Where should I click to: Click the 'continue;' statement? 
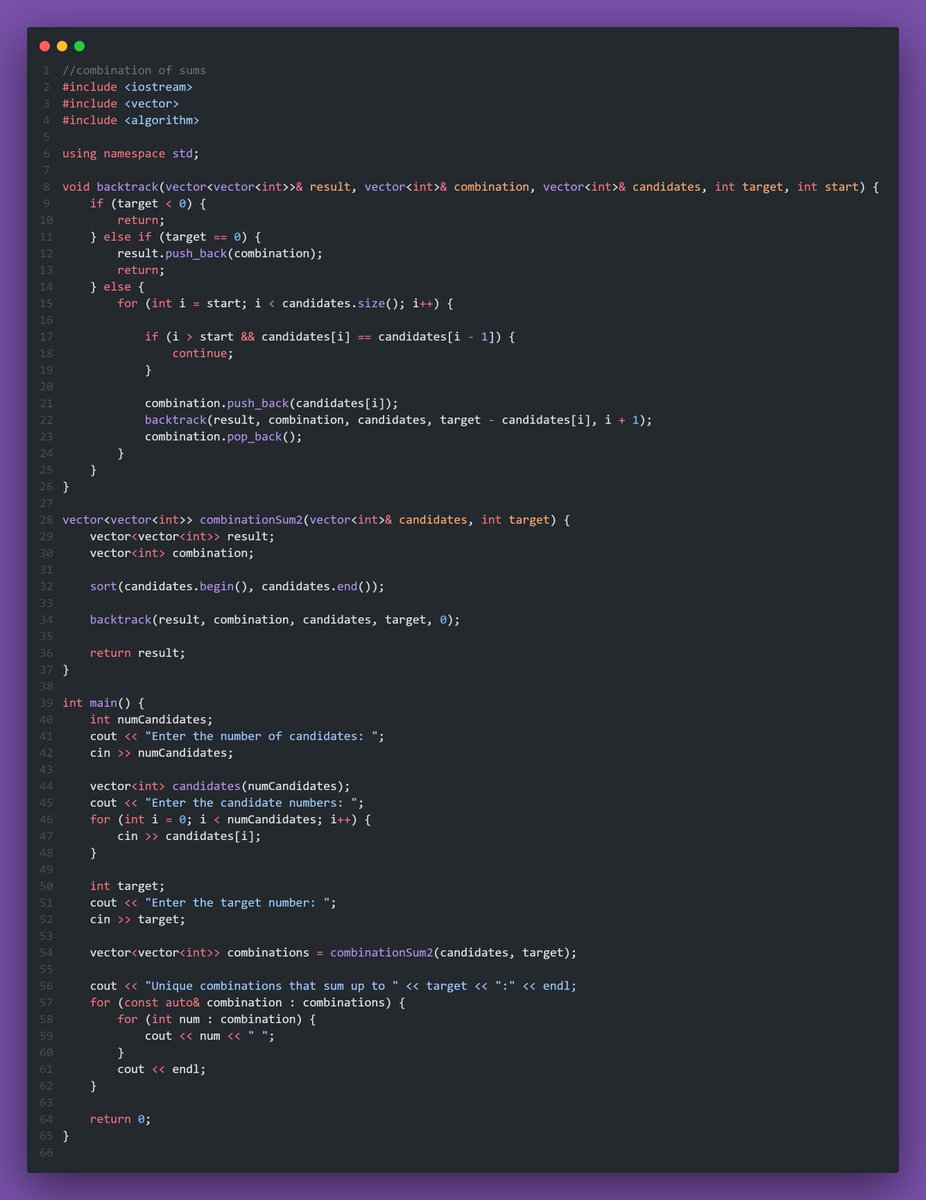pos(203,353)
